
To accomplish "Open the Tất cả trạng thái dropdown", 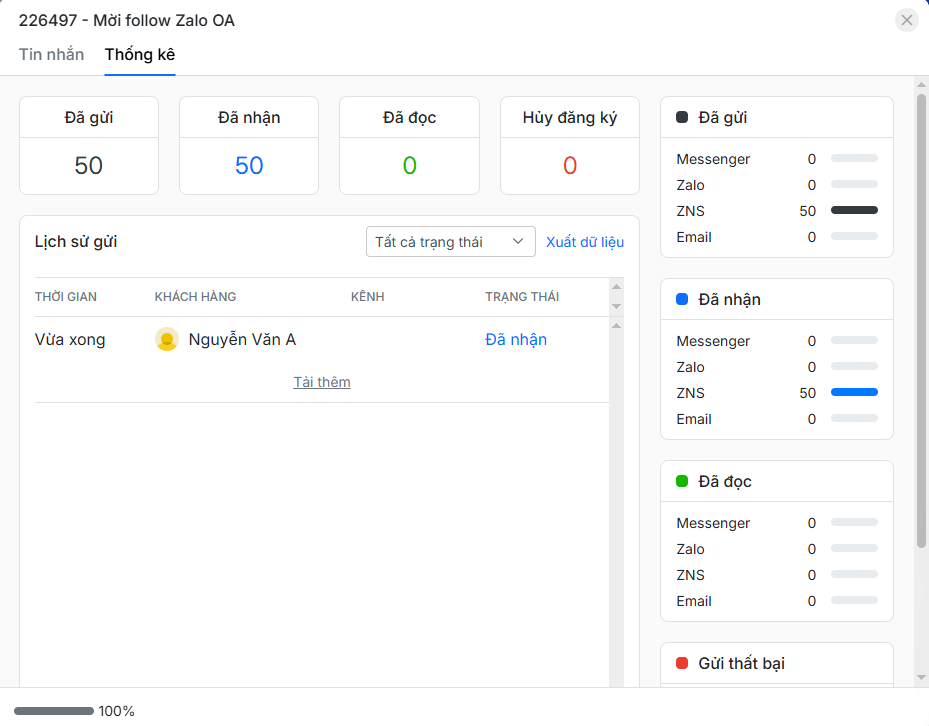I will [x=450, y=242].
